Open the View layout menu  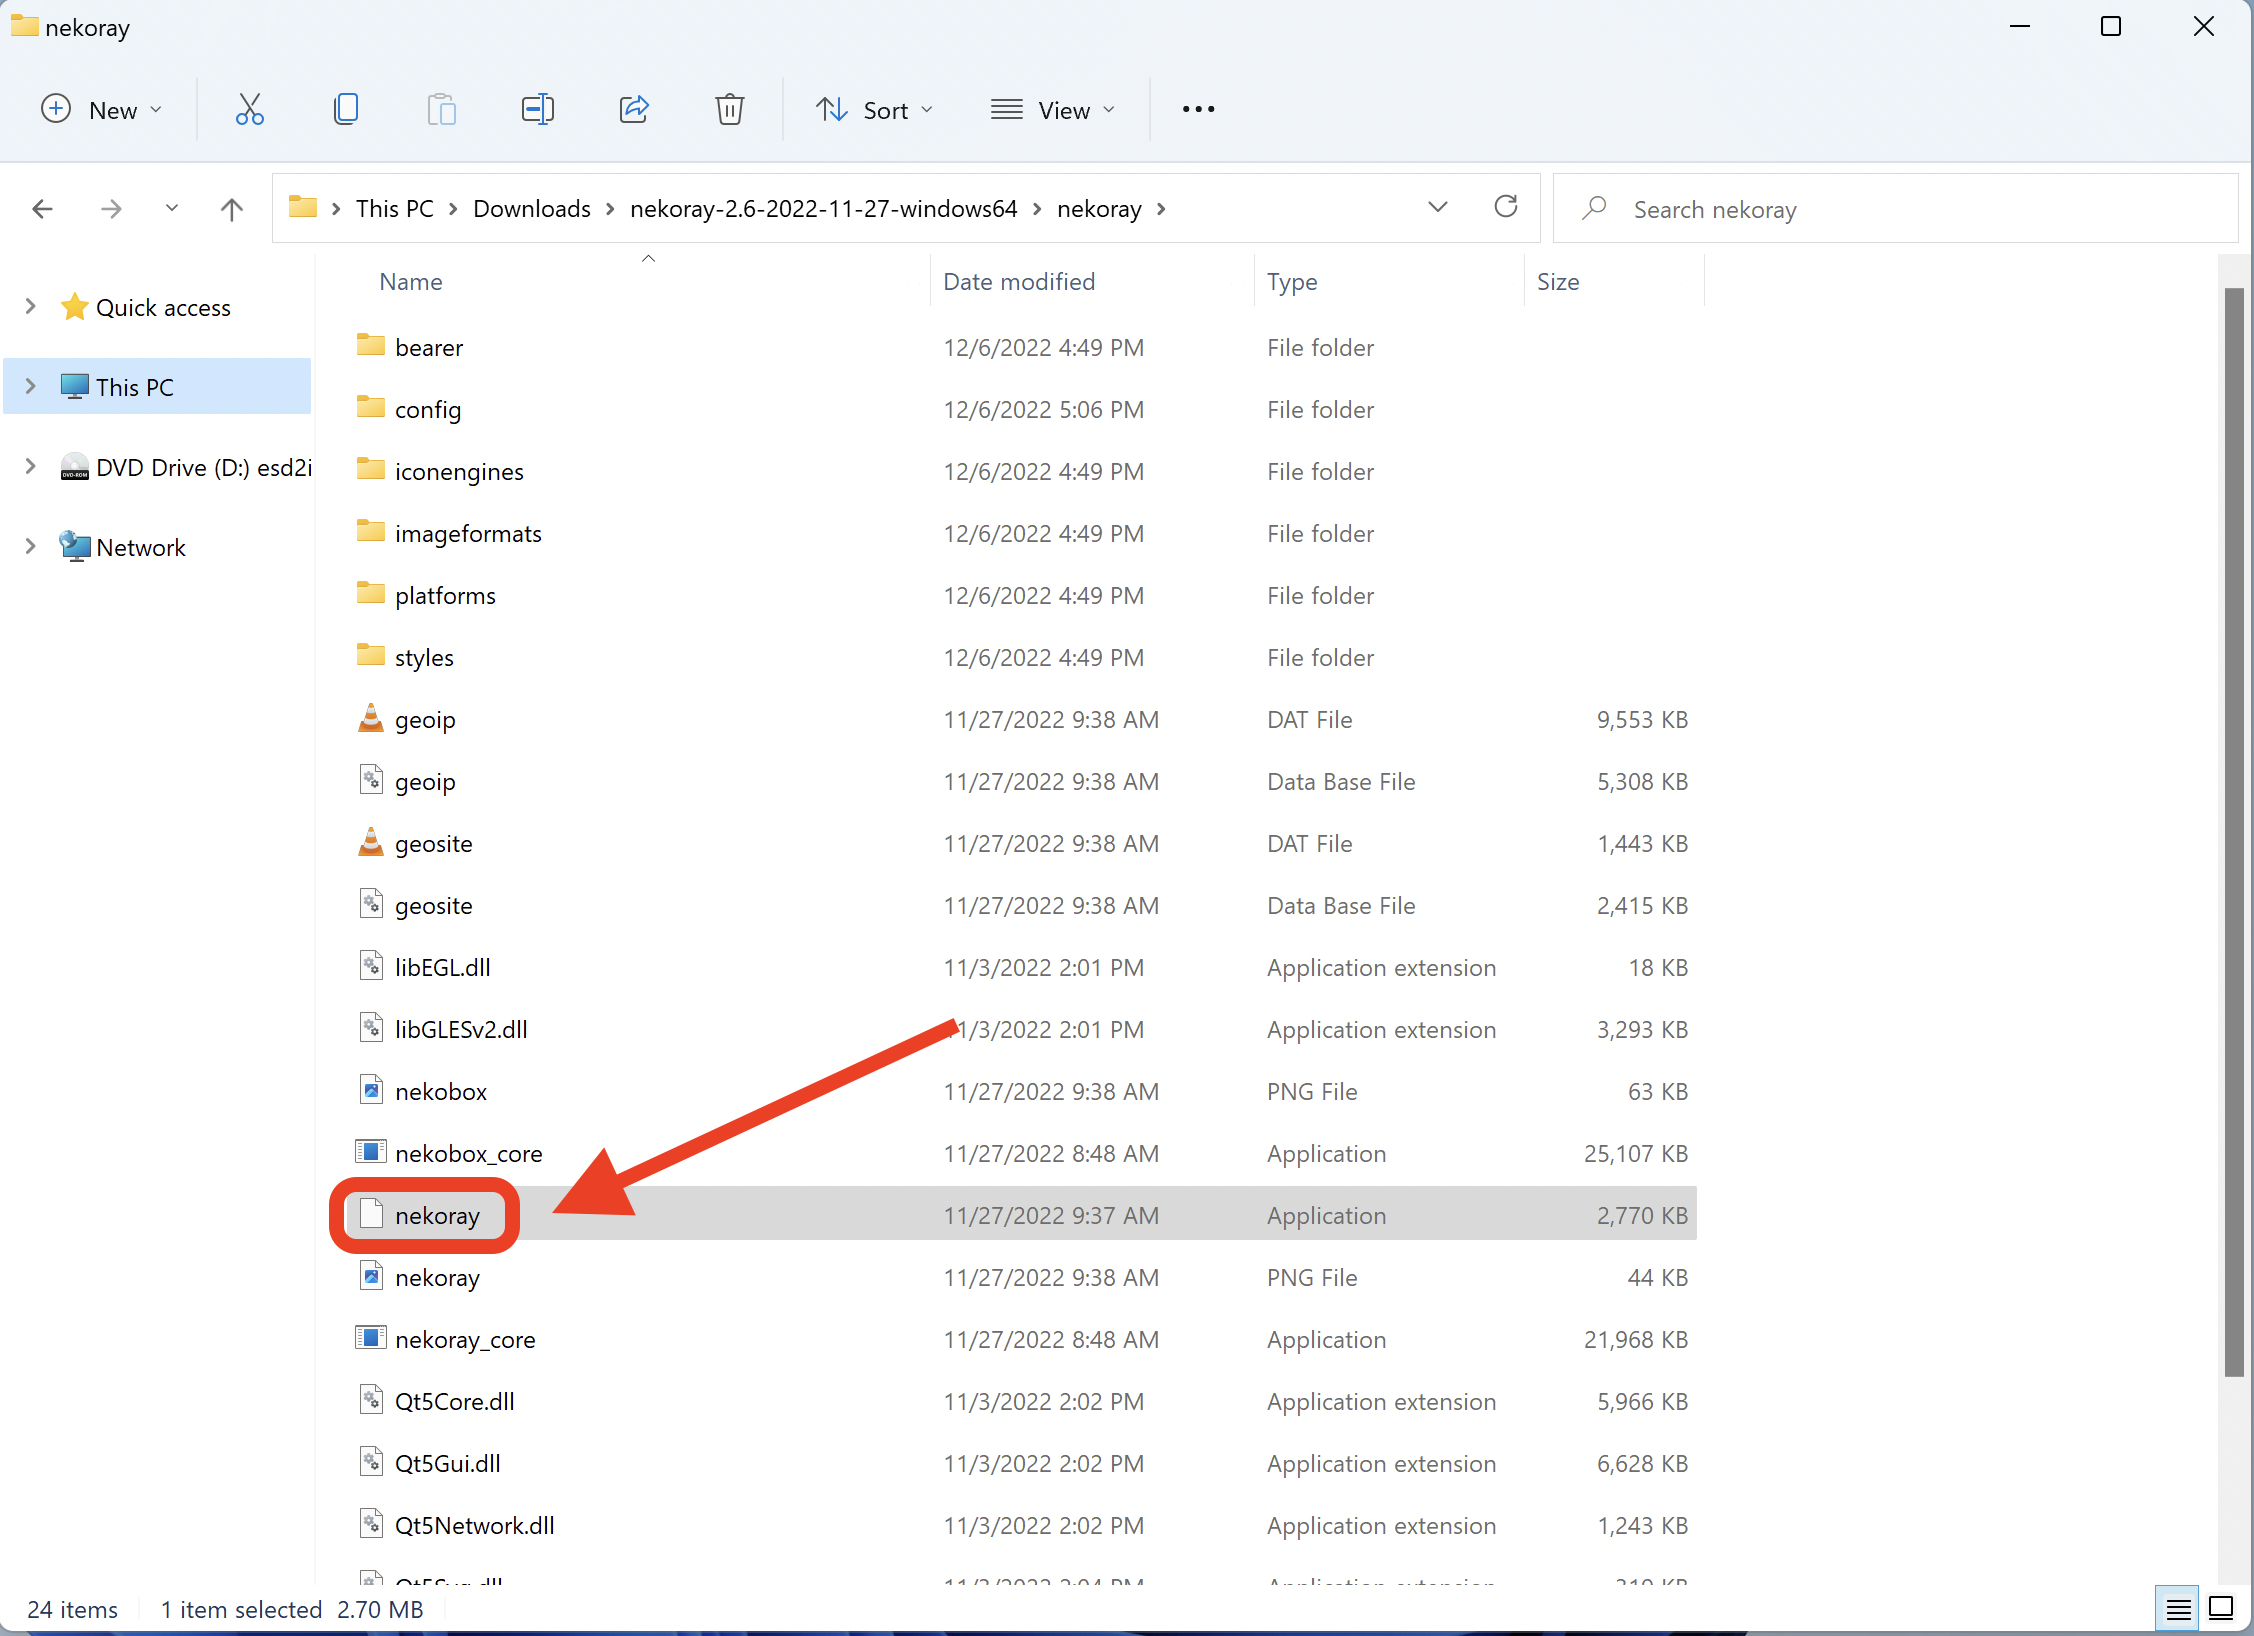1052,109
